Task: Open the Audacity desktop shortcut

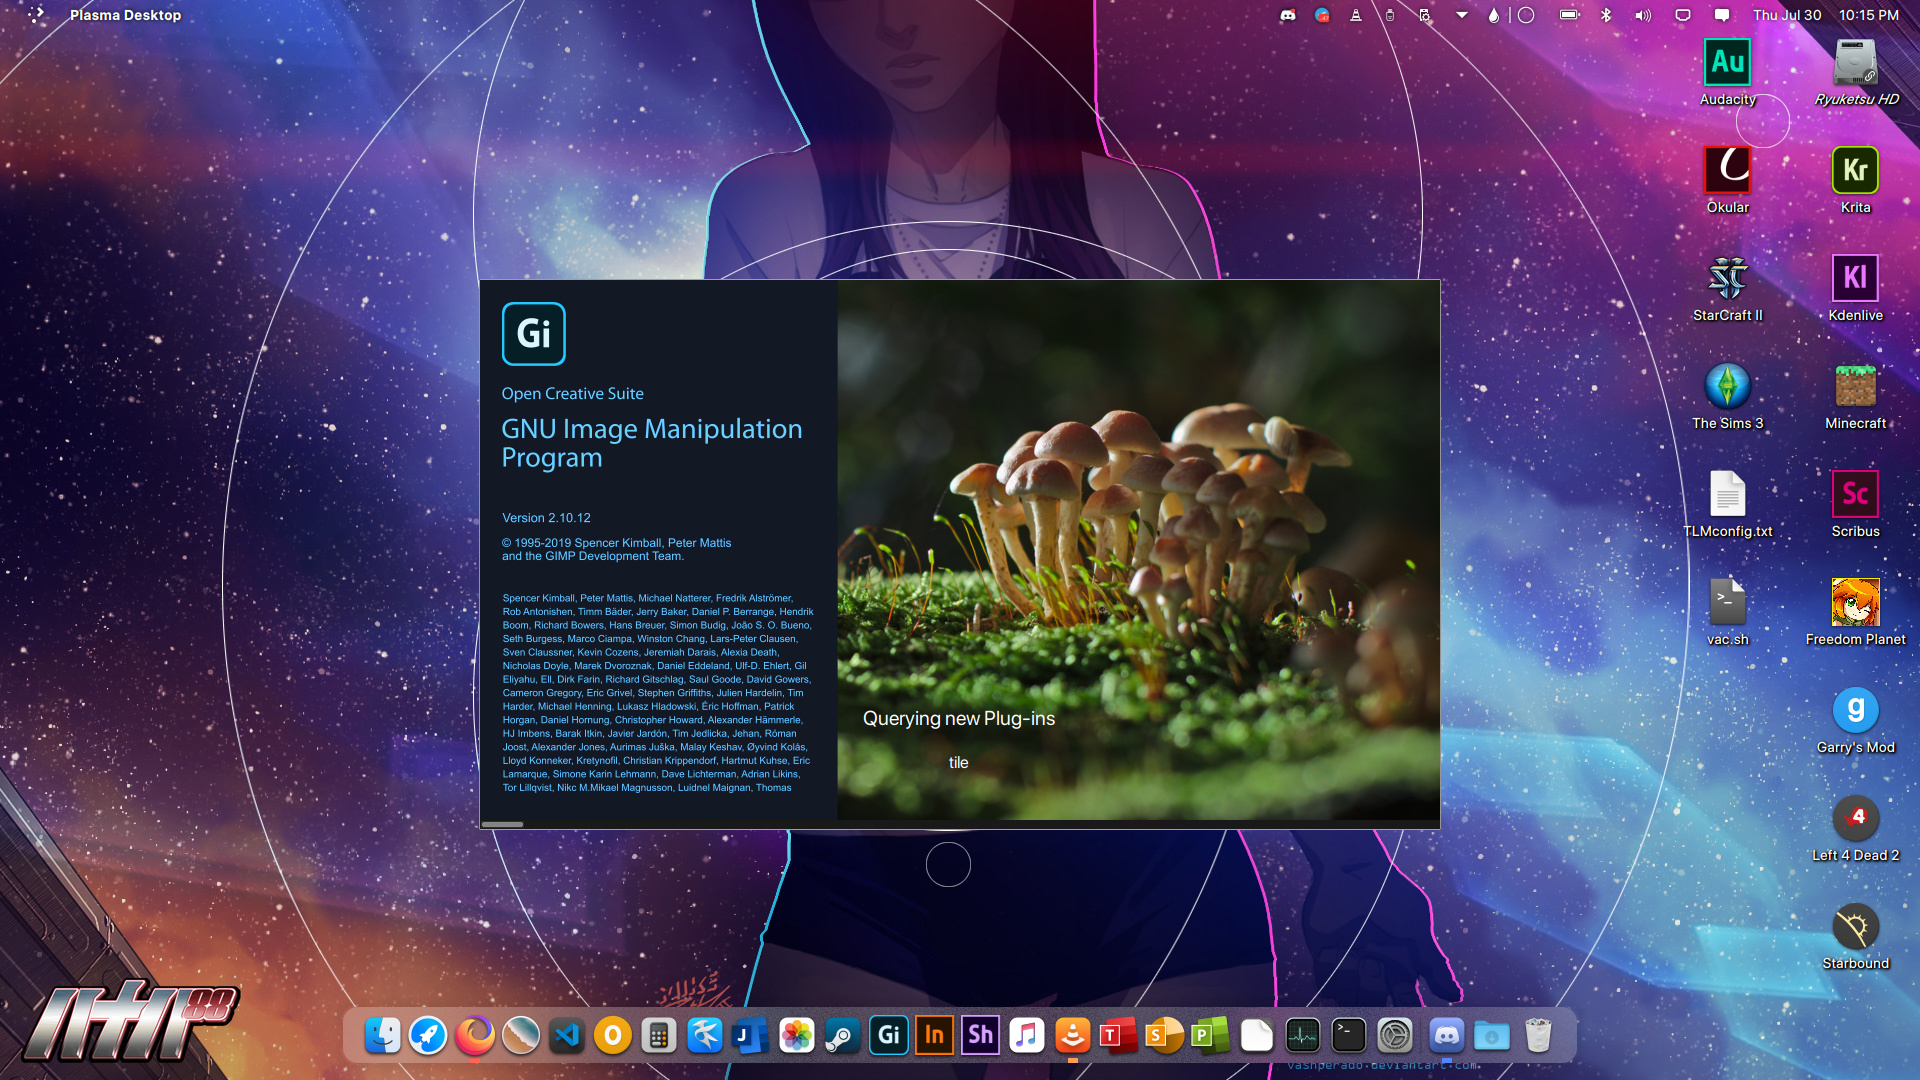Action: point(1727,63)
